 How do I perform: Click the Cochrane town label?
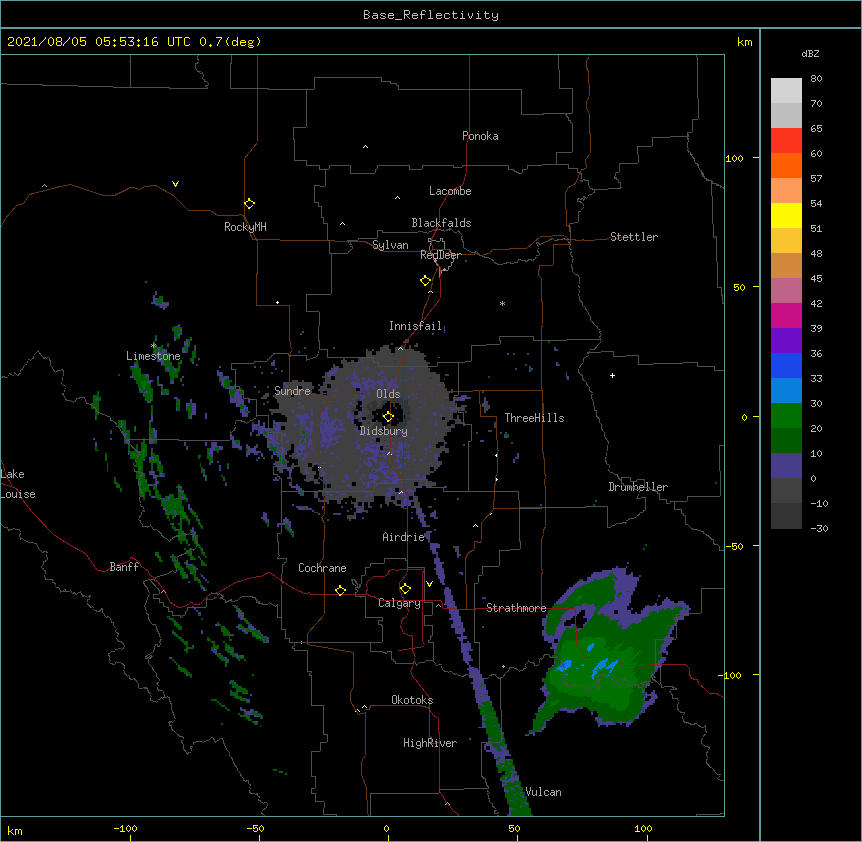pyautogui.click(x=322, y=568)
